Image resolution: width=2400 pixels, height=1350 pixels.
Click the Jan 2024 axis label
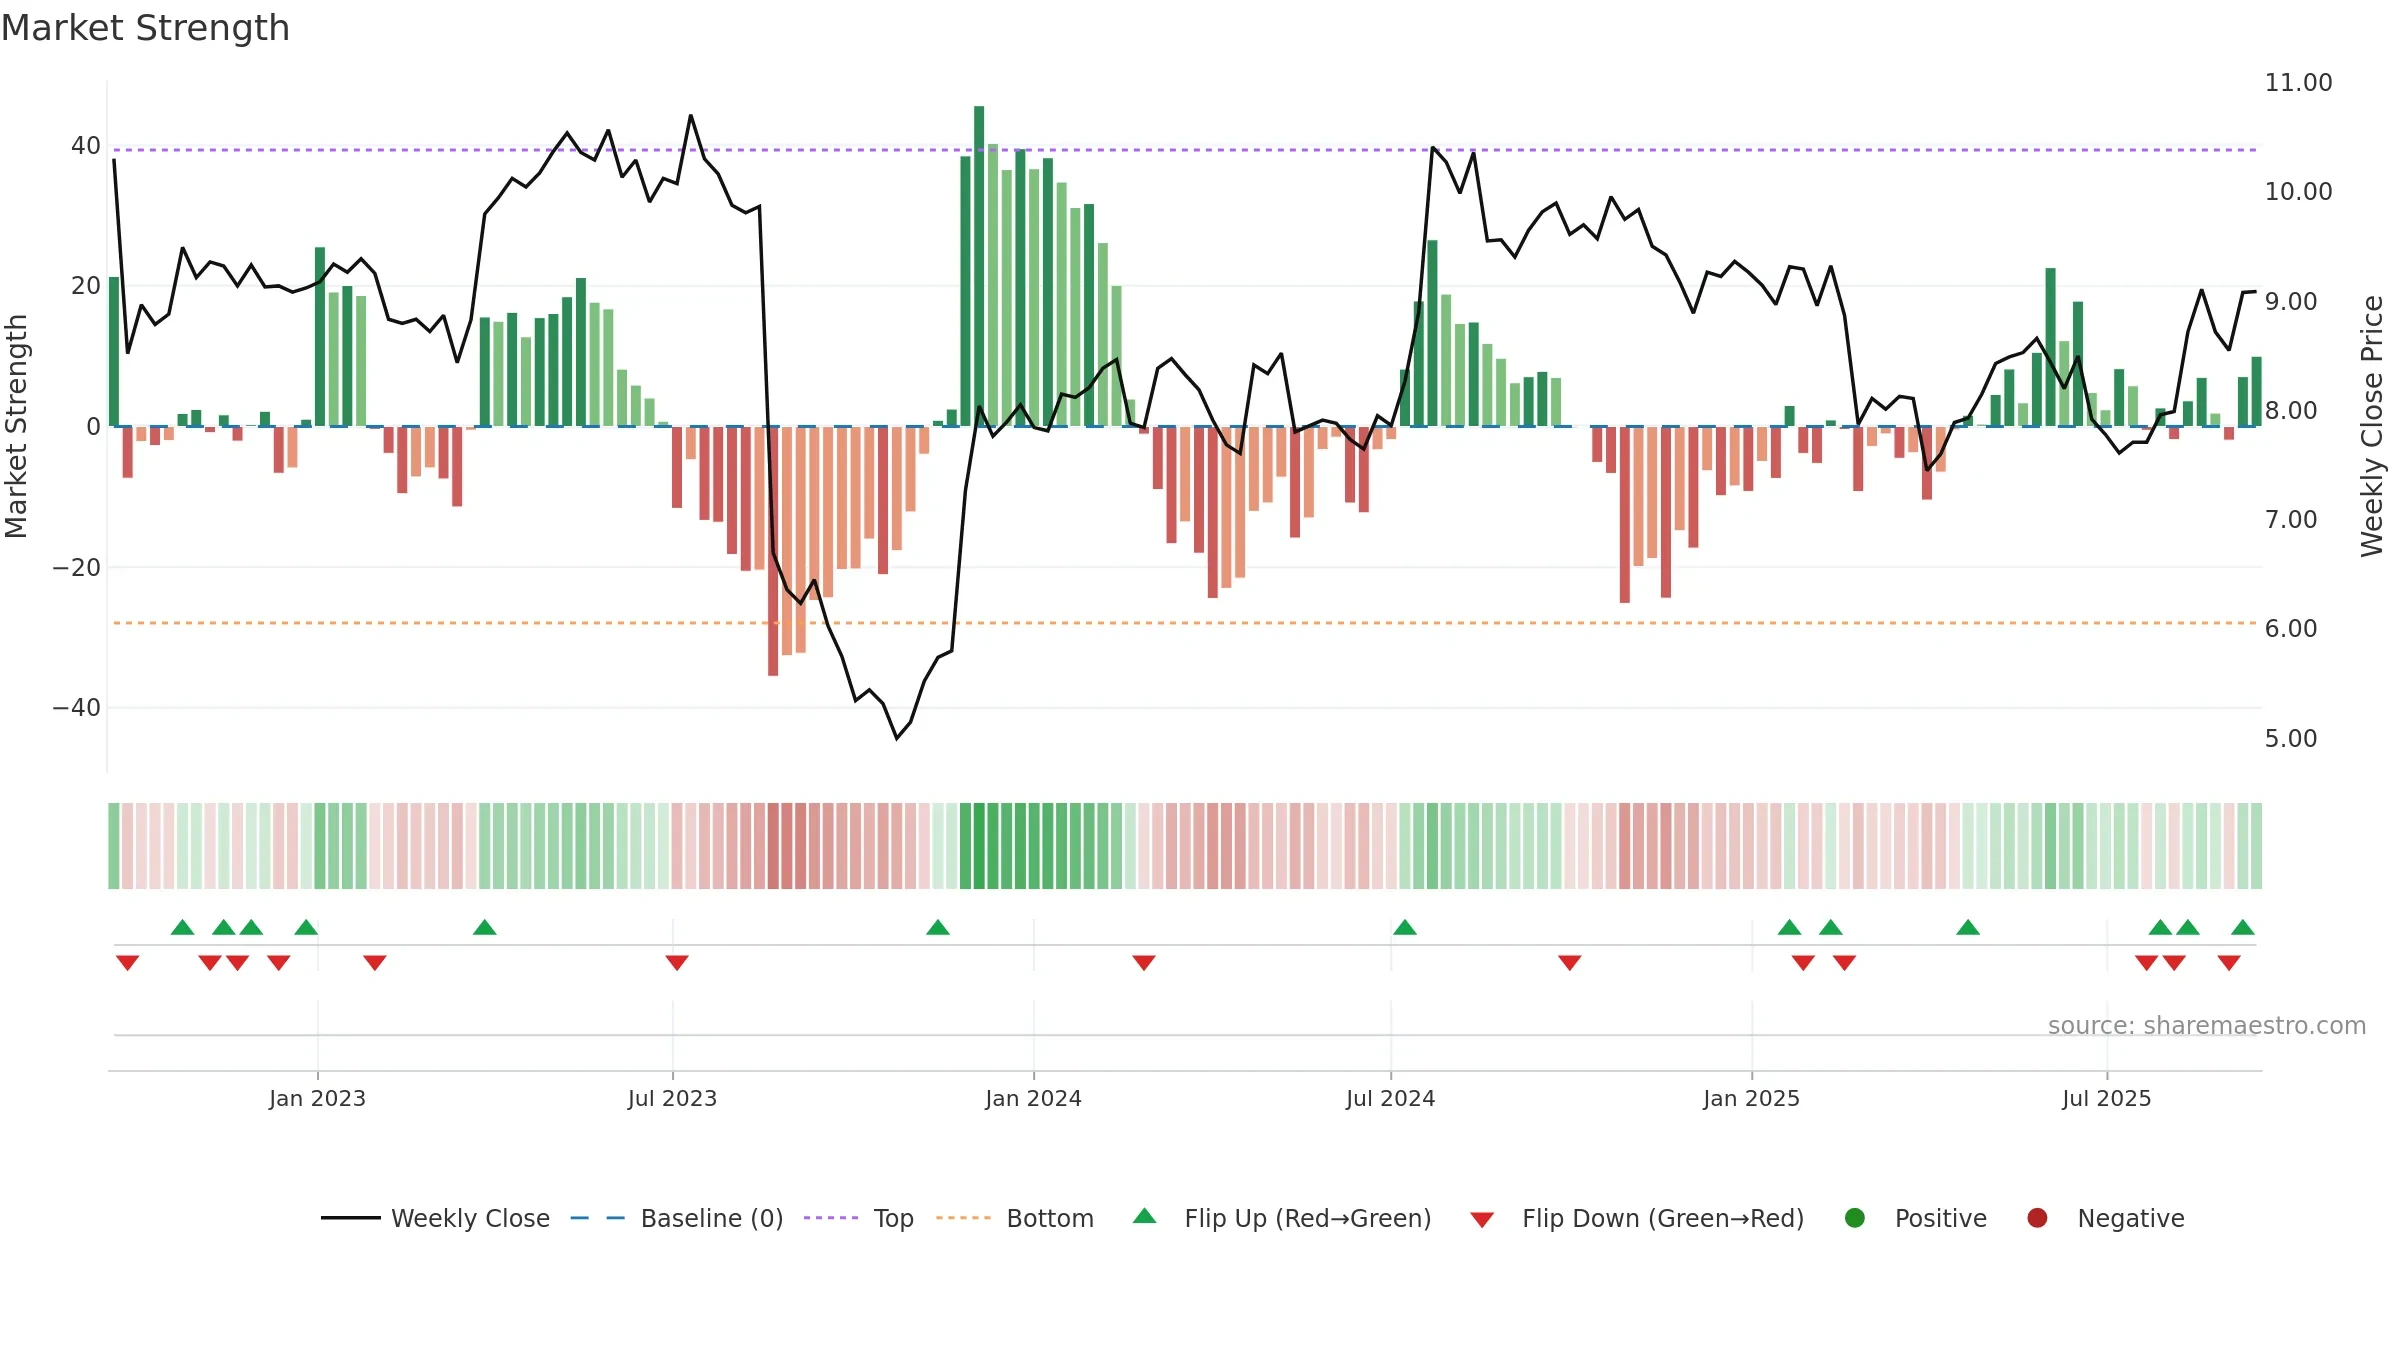point(1033,1098)
